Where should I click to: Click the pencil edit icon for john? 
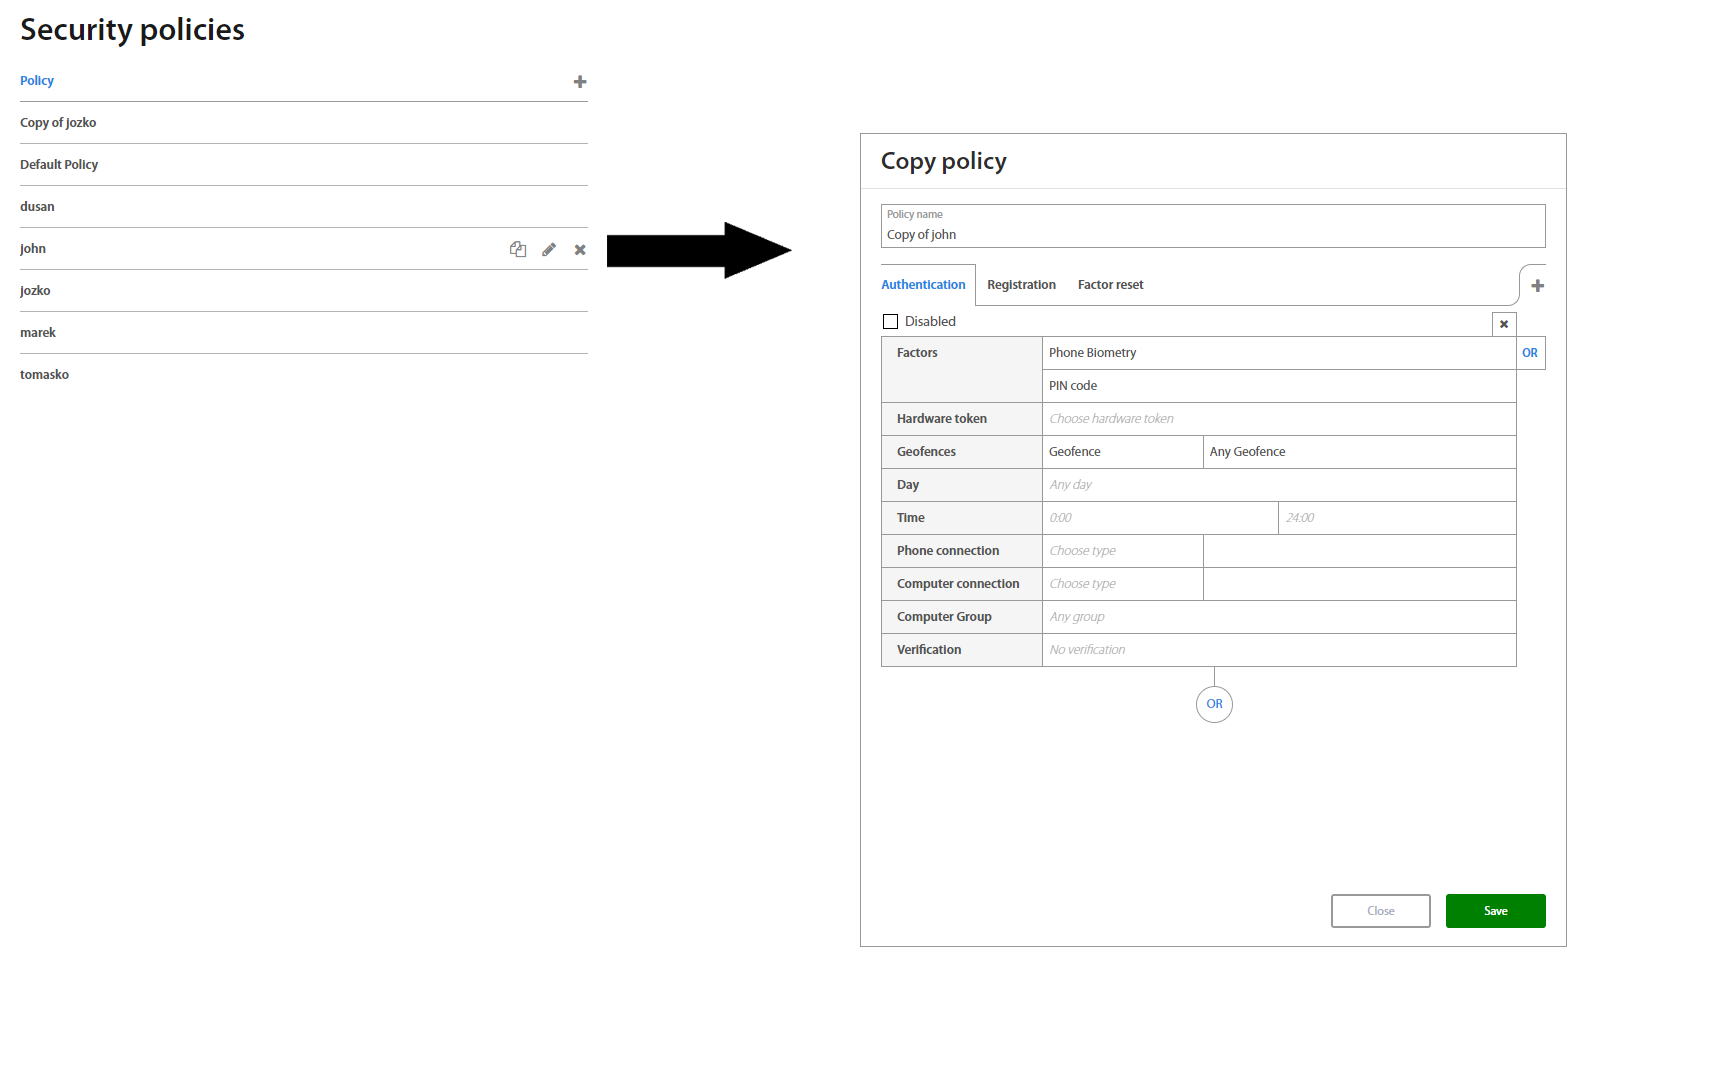coord(549,249)
